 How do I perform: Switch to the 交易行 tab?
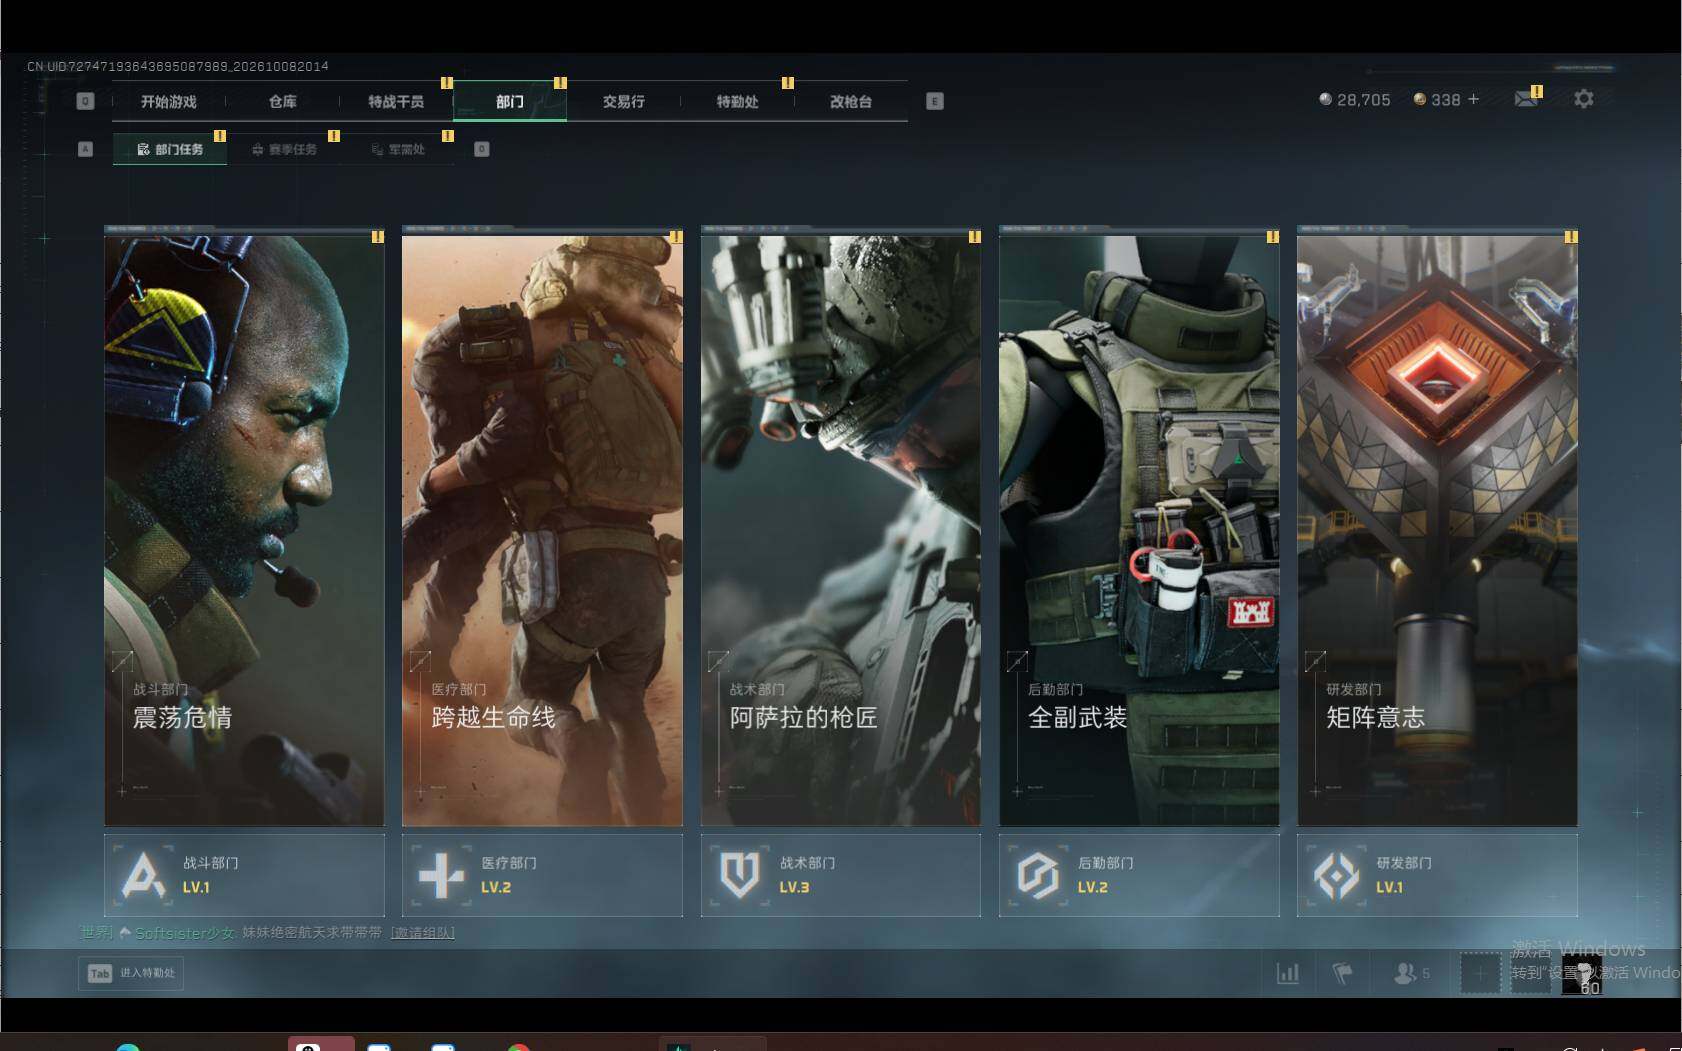(x=624, y=101)
